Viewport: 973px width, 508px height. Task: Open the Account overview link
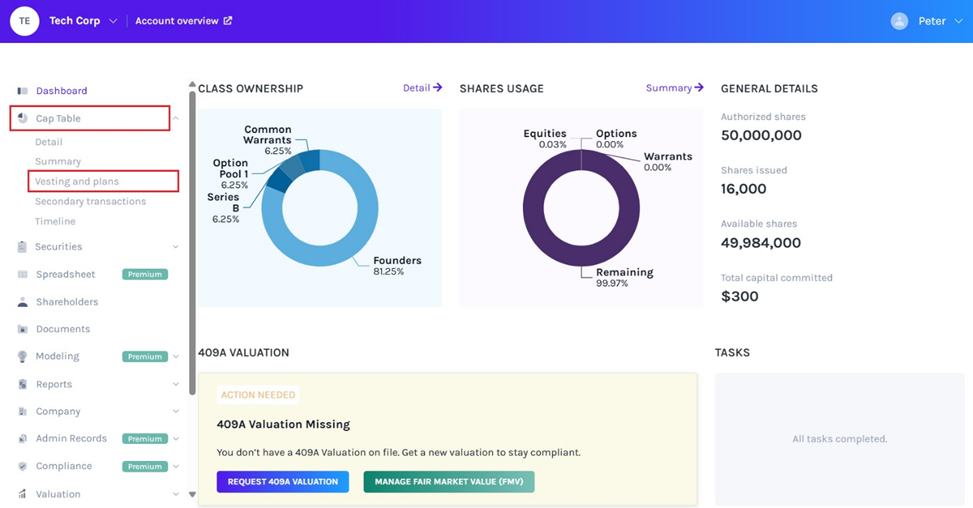177,21
